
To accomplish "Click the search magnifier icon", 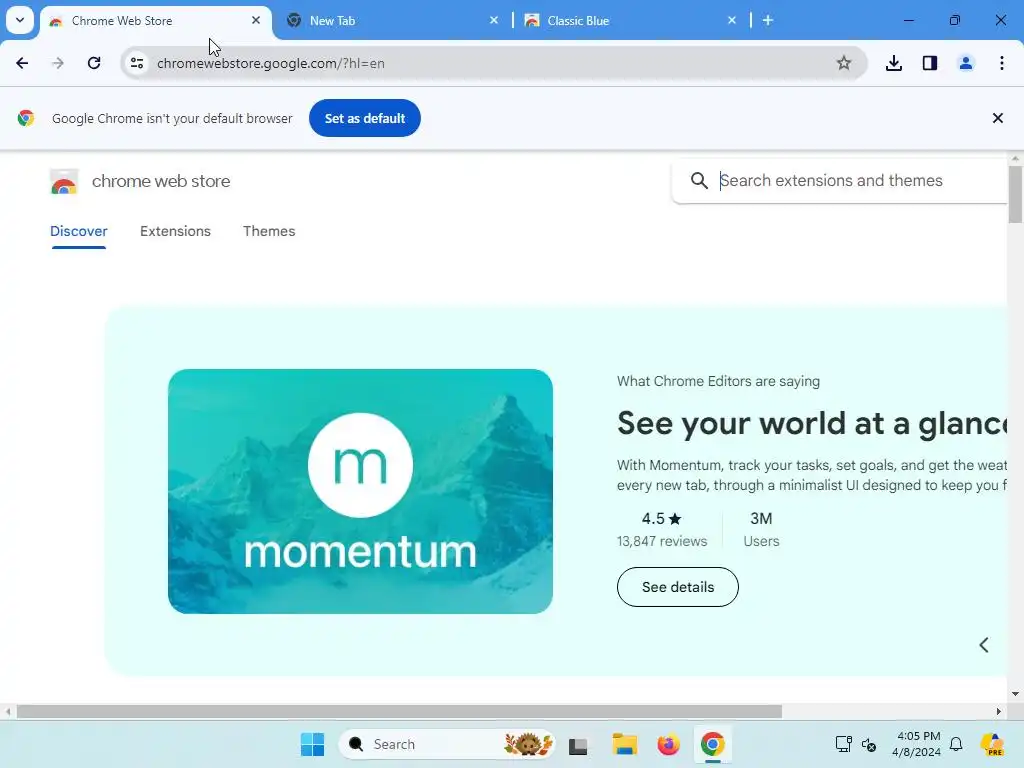I will click(699, 181).
